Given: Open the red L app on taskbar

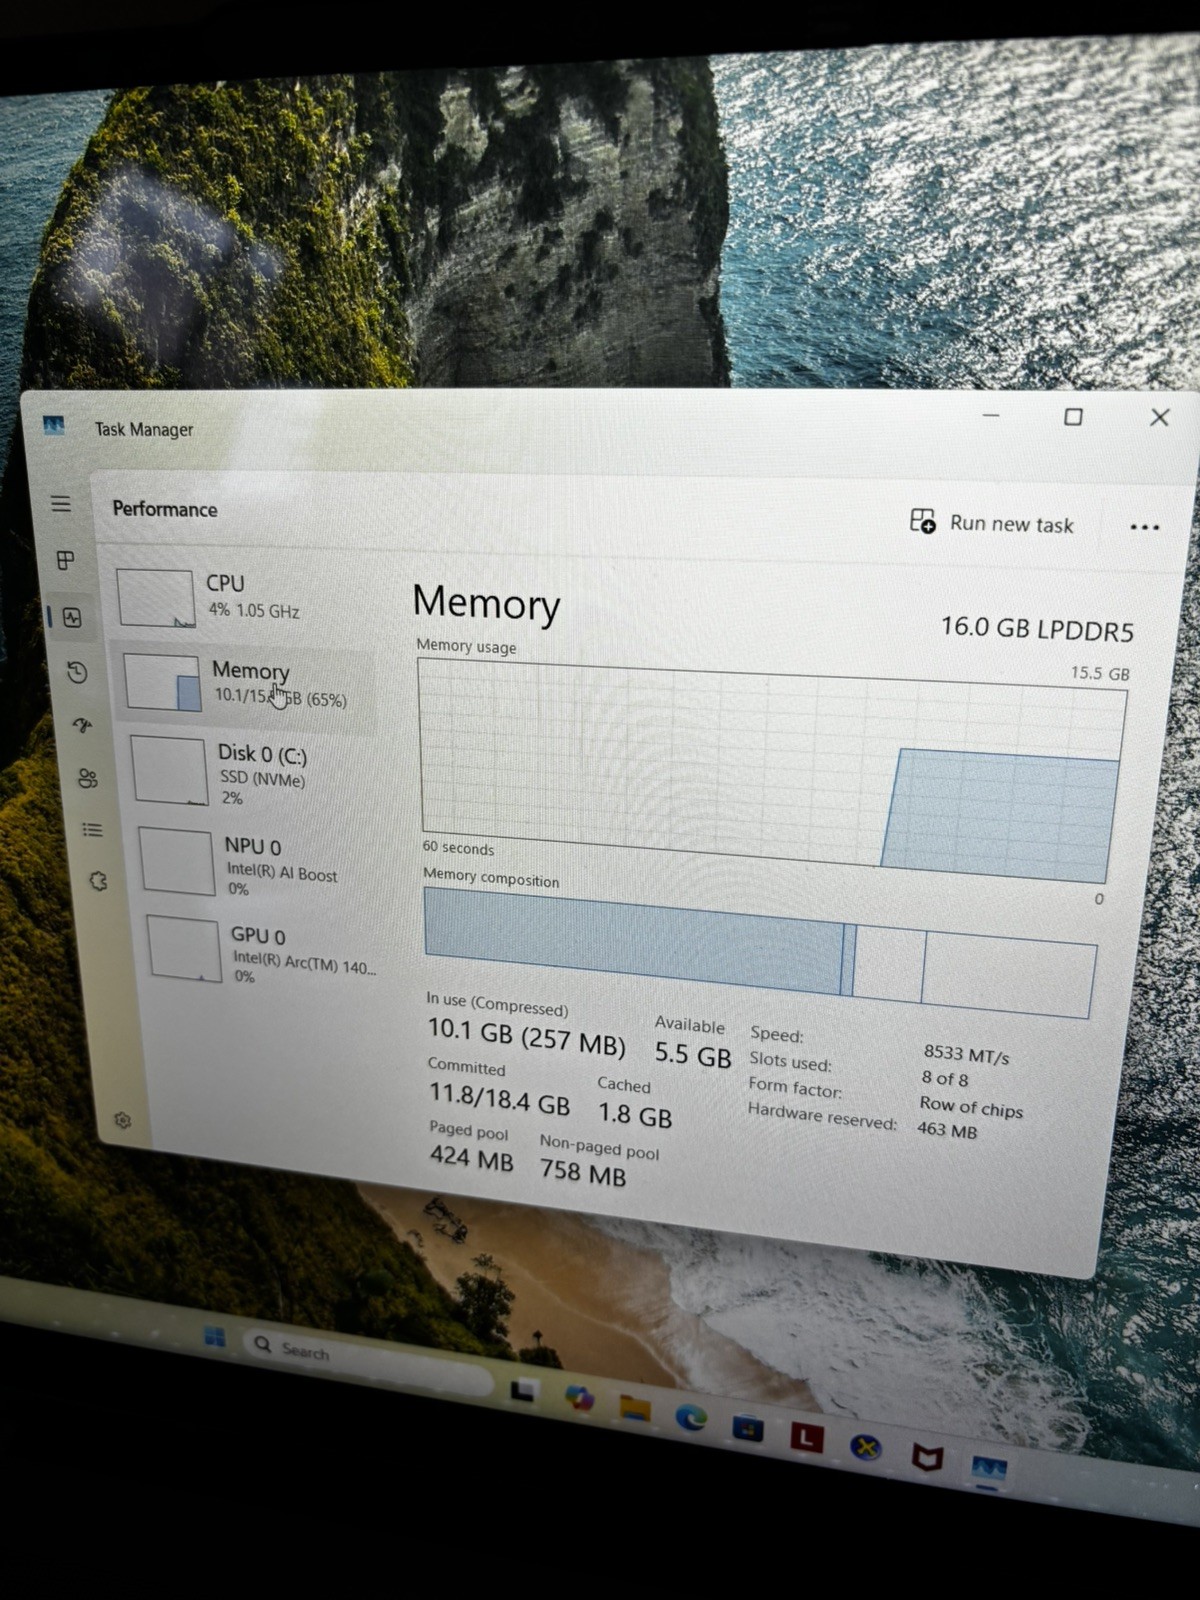Looking at the screenshot, I should (x=807, y=1438).
